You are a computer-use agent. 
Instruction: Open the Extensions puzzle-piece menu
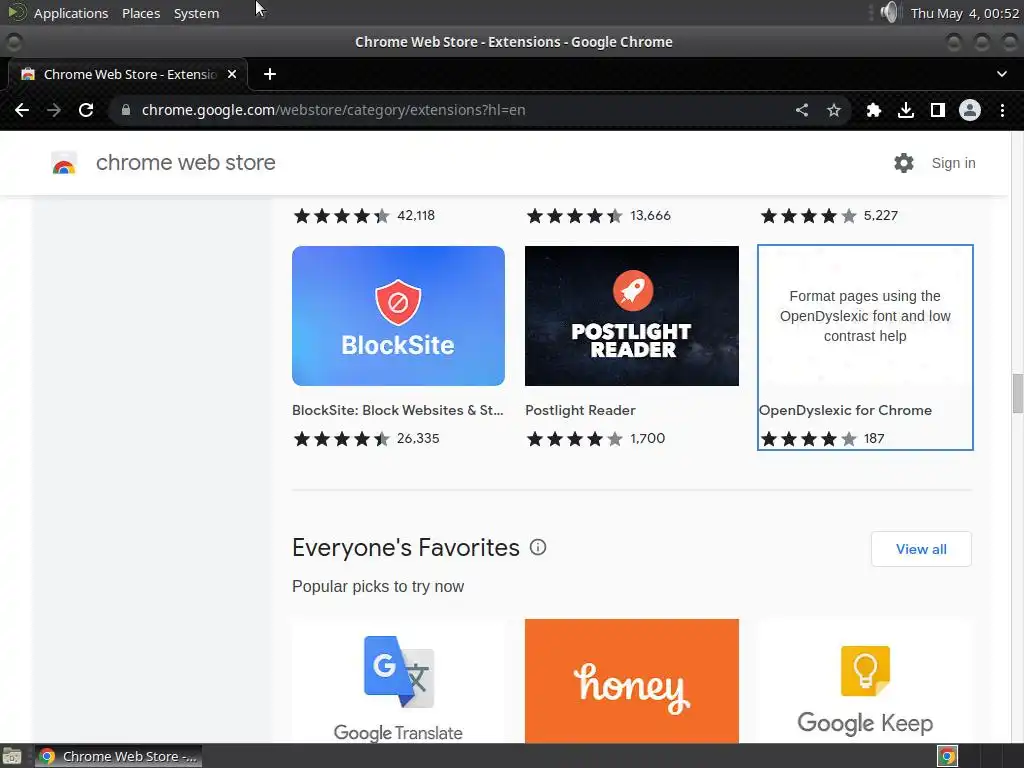click(874, 110)
